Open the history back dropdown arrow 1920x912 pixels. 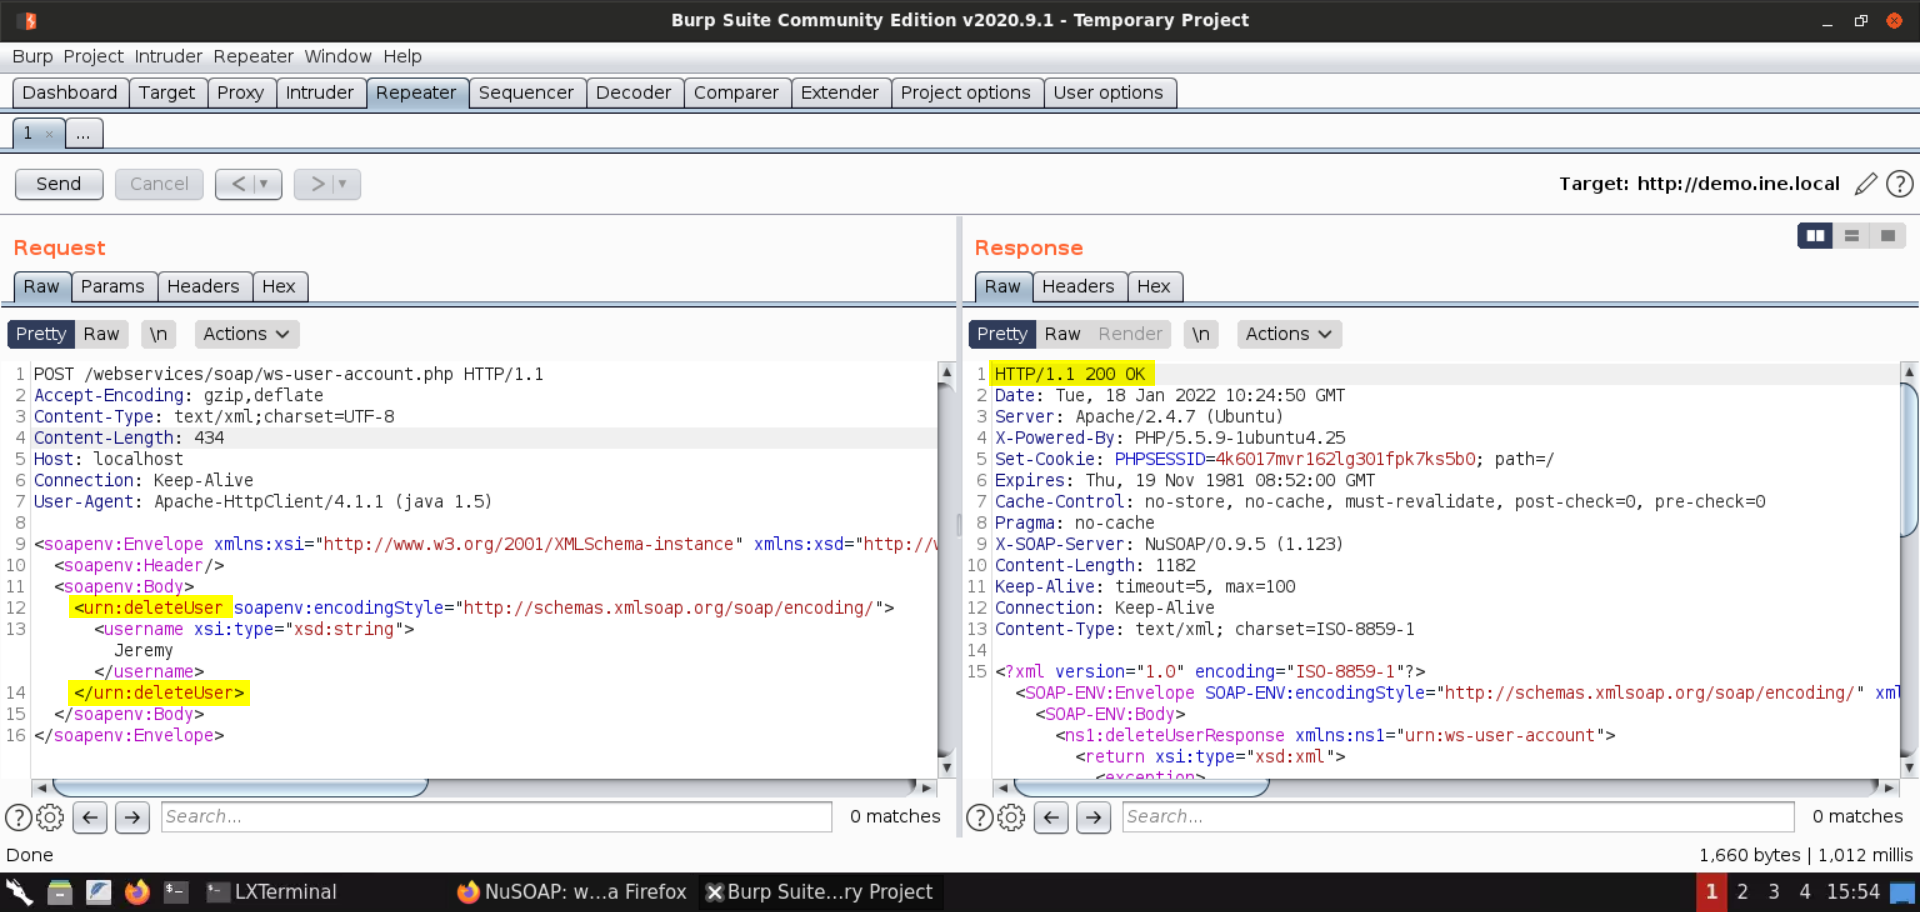(263, 184)
